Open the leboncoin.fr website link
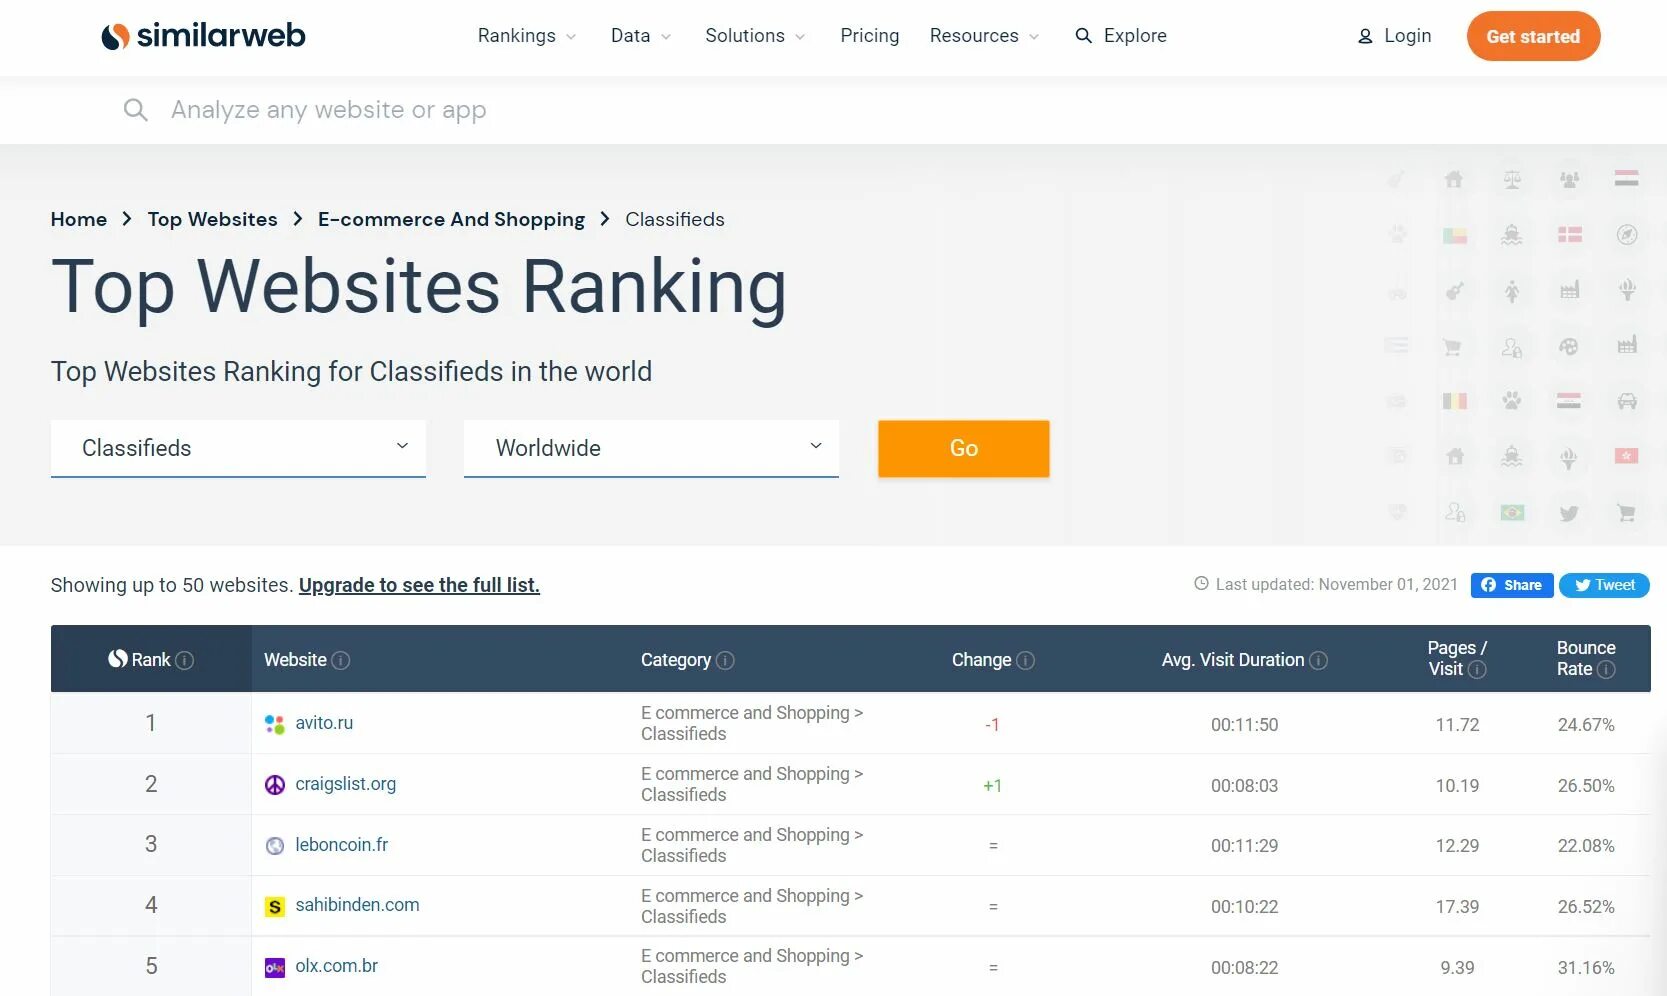The width and height of the screenshot is (1667, 996). click(341, 845)
